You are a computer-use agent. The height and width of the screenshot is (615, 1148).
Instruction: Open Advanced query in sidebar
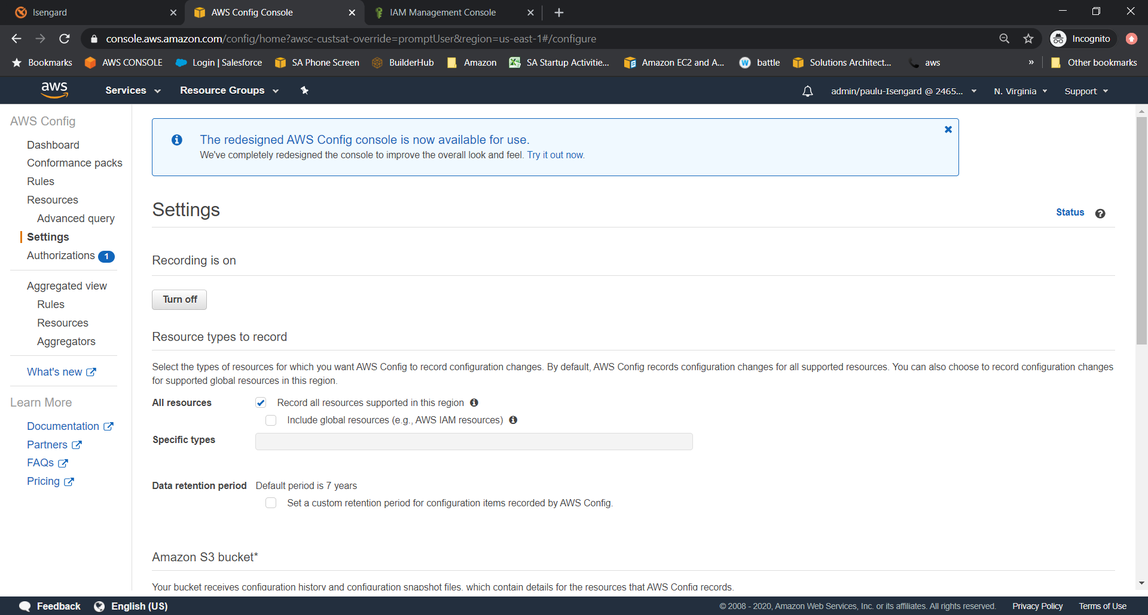pyautogui.click(x=76, y=218)
